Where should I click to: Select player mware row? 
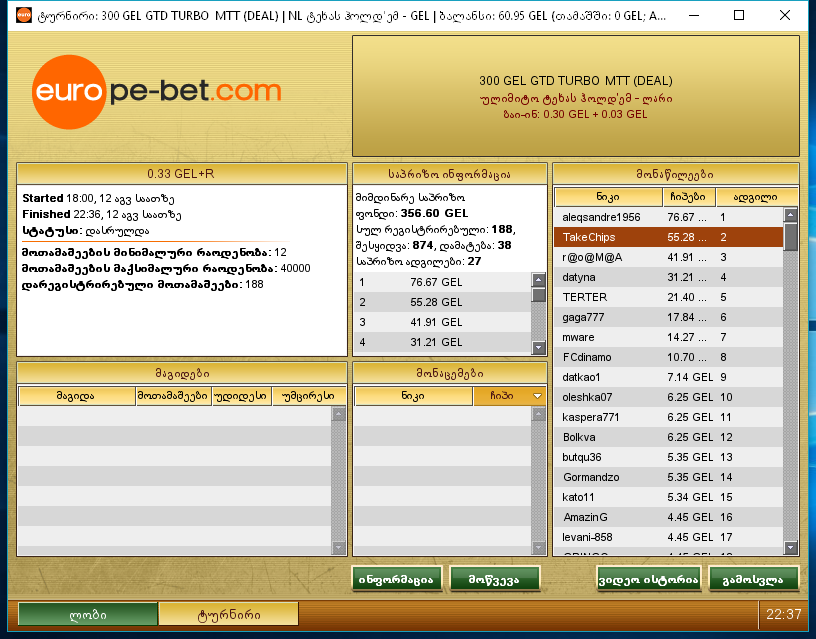coord(668,337)
